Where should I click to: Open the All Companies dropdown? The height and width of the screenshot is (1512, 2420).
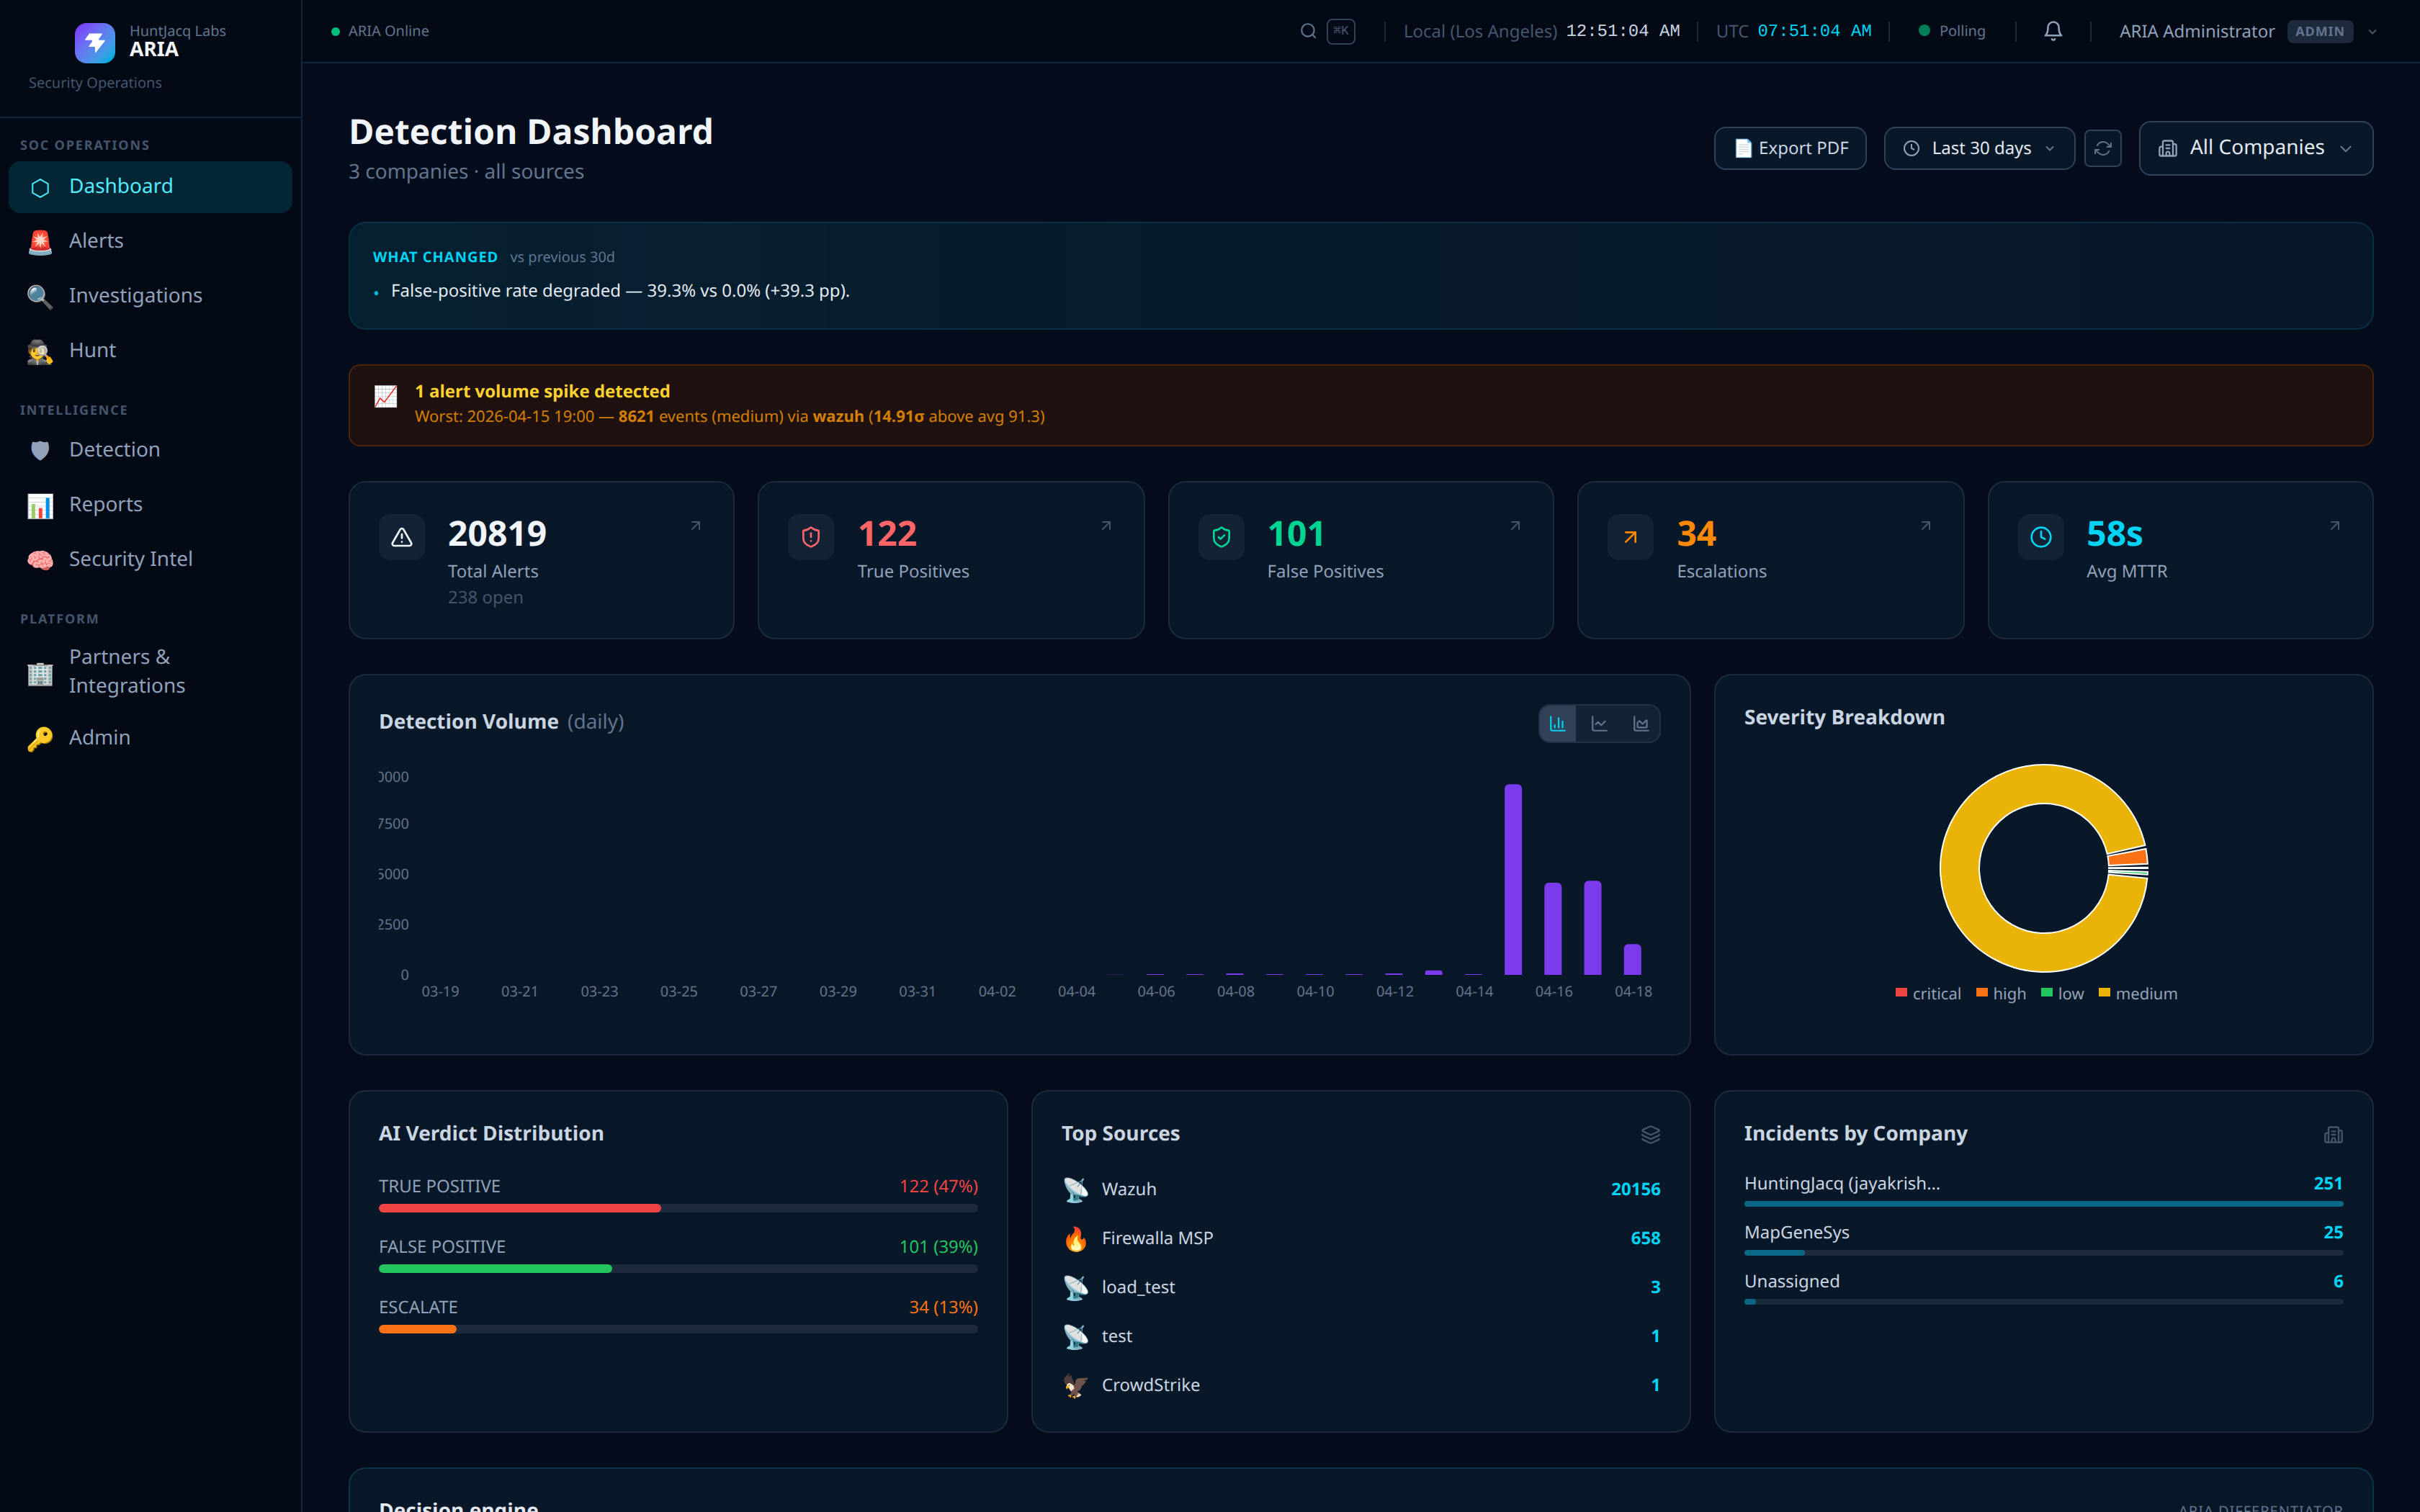tap(2256, 148)
